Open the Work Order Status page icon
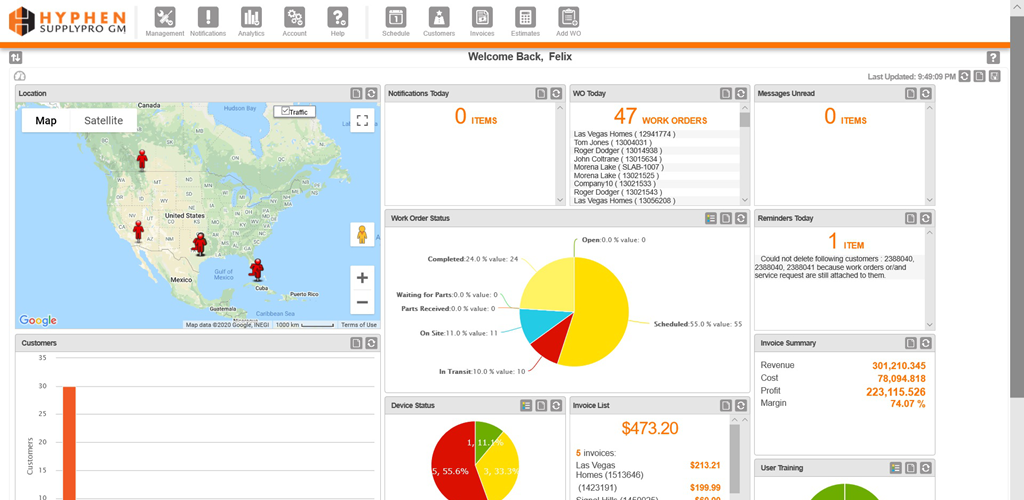Screen dimensions: 1024x500 [726, 218]
